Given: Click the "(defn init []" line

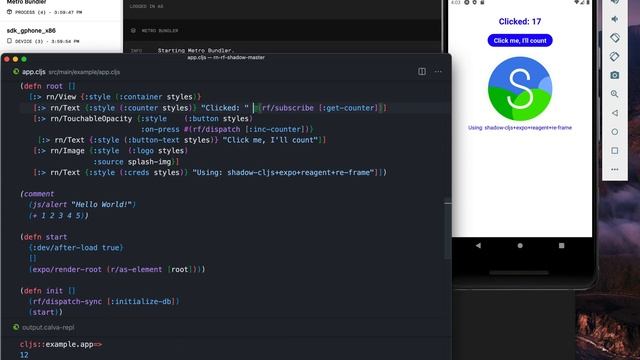Looking at the screenshot, I should coord(48,291).
